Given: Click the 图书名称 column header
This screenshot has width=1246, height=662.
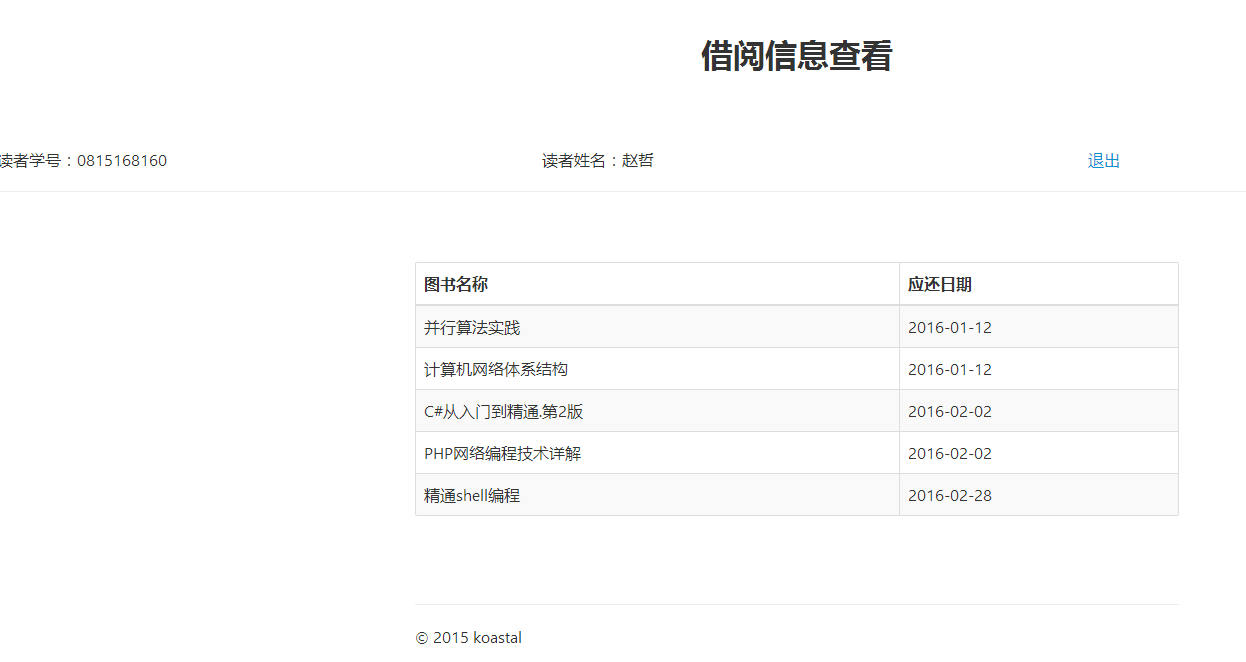Looking at the screenshot, I should click(x=456, y=285).
